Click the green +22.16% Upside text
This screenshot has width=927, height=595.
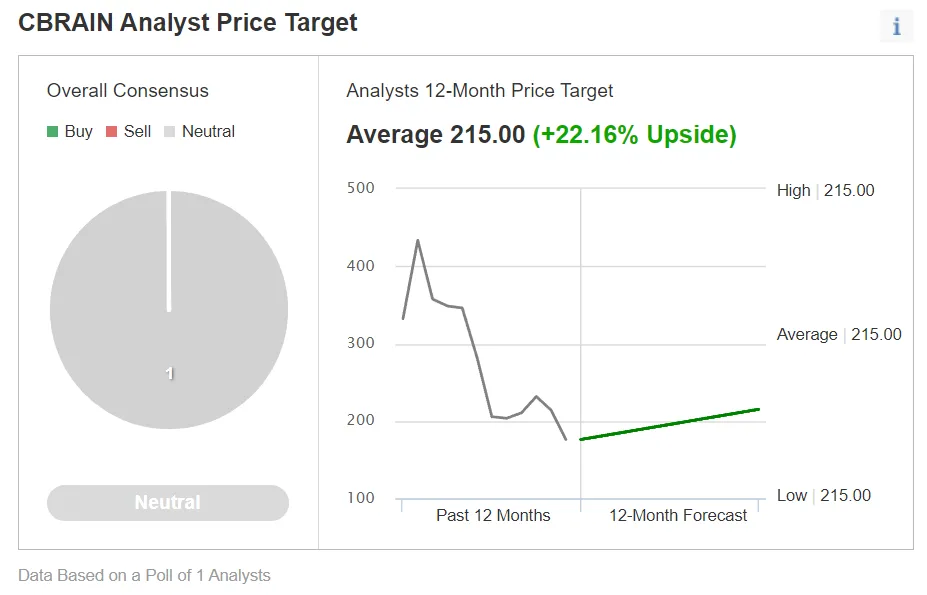634,135
